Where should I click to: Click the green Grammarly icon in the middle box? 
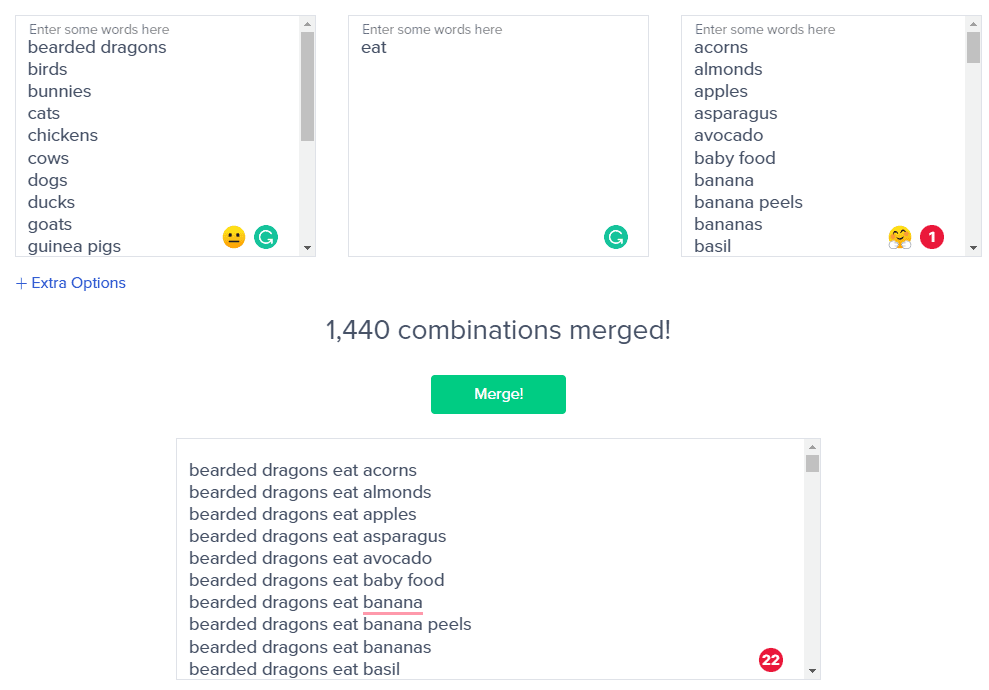point(616,237)
